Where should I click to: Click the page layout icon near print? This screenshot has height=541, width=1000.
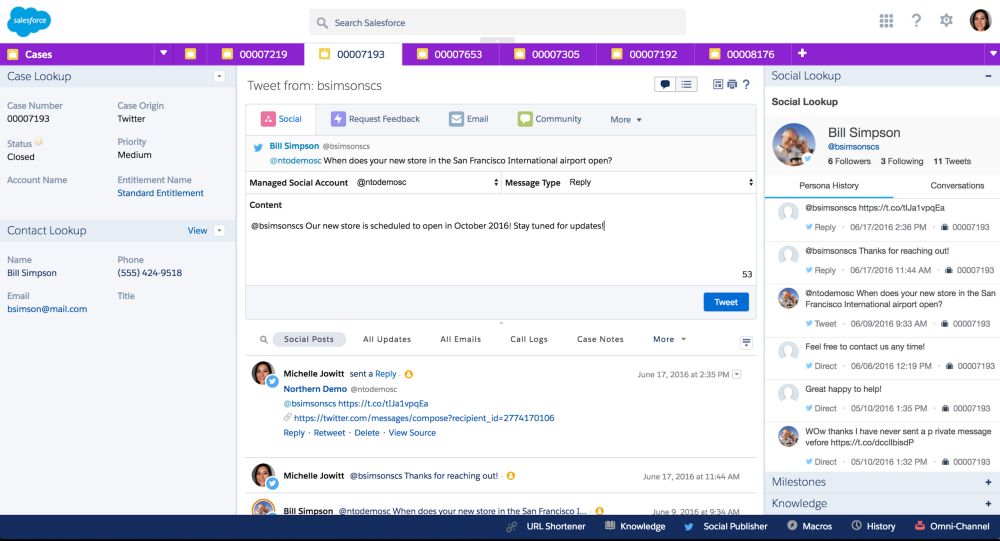pyautogui.click(x=718, y=84)
